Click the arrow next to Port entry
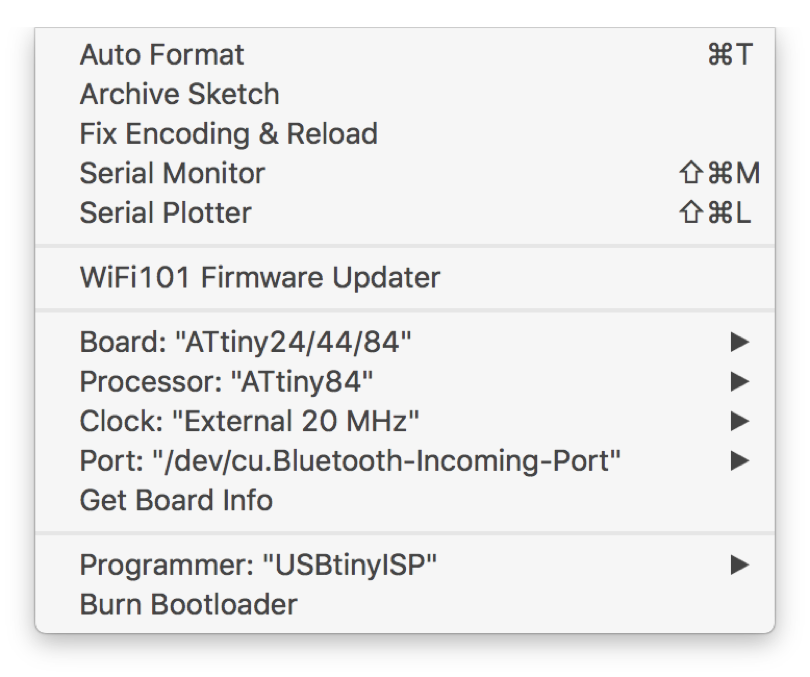This screenshot has height=677, width=810. (739, 461)
